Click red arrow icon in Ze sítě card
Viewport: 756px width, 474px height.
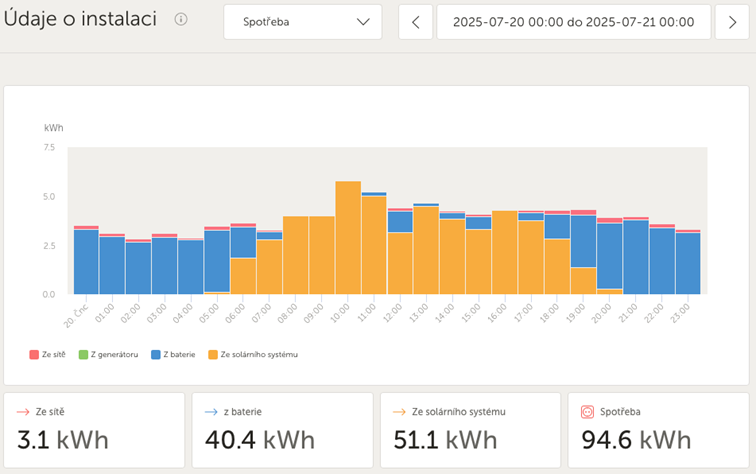23,411
